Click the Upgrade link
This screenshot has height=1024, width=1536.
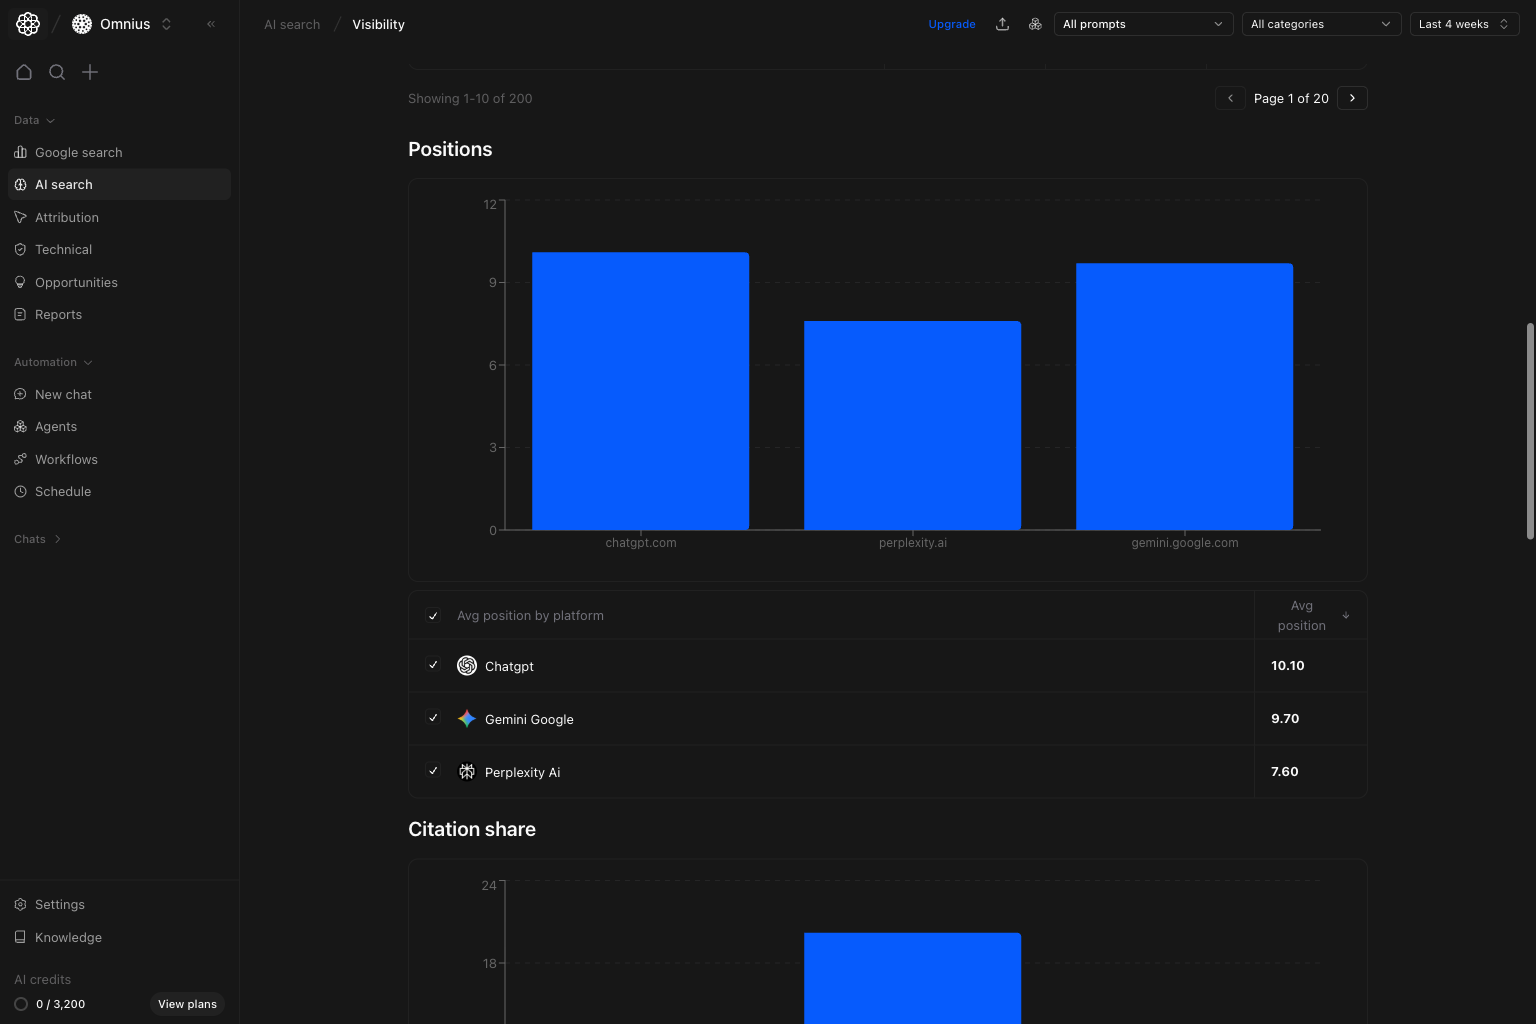951,23
